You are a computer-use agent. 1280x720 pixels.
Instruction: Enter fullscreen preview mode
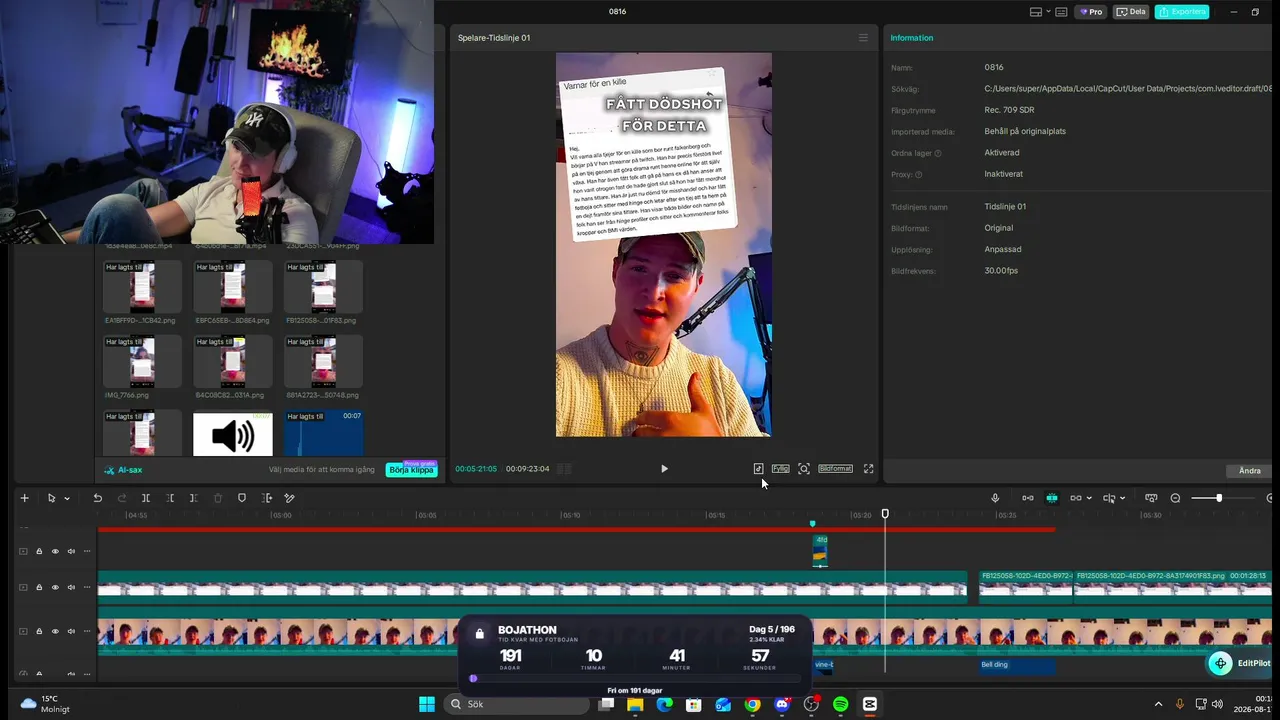tap(868, 468)
